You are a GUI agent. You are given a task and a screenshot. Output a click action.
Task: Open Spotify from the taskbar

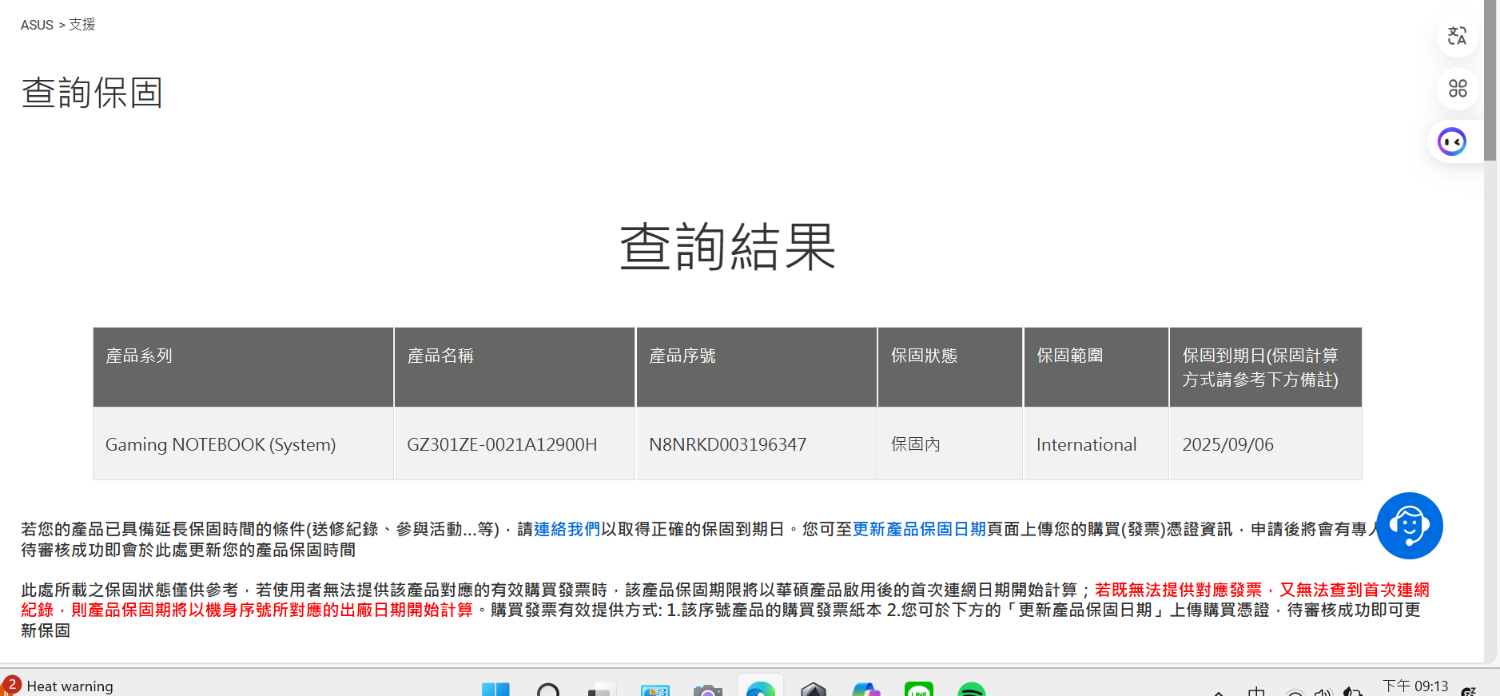[972, 689]
